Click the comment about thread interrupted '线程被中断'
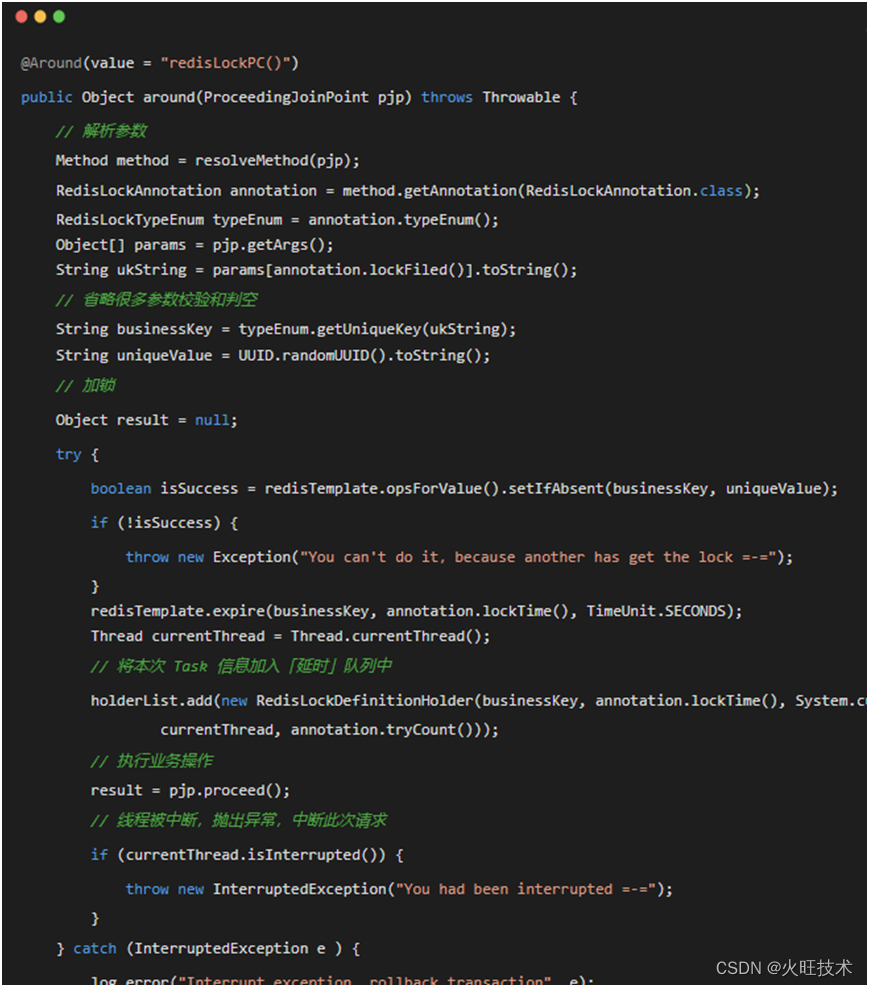 [238, 820]
